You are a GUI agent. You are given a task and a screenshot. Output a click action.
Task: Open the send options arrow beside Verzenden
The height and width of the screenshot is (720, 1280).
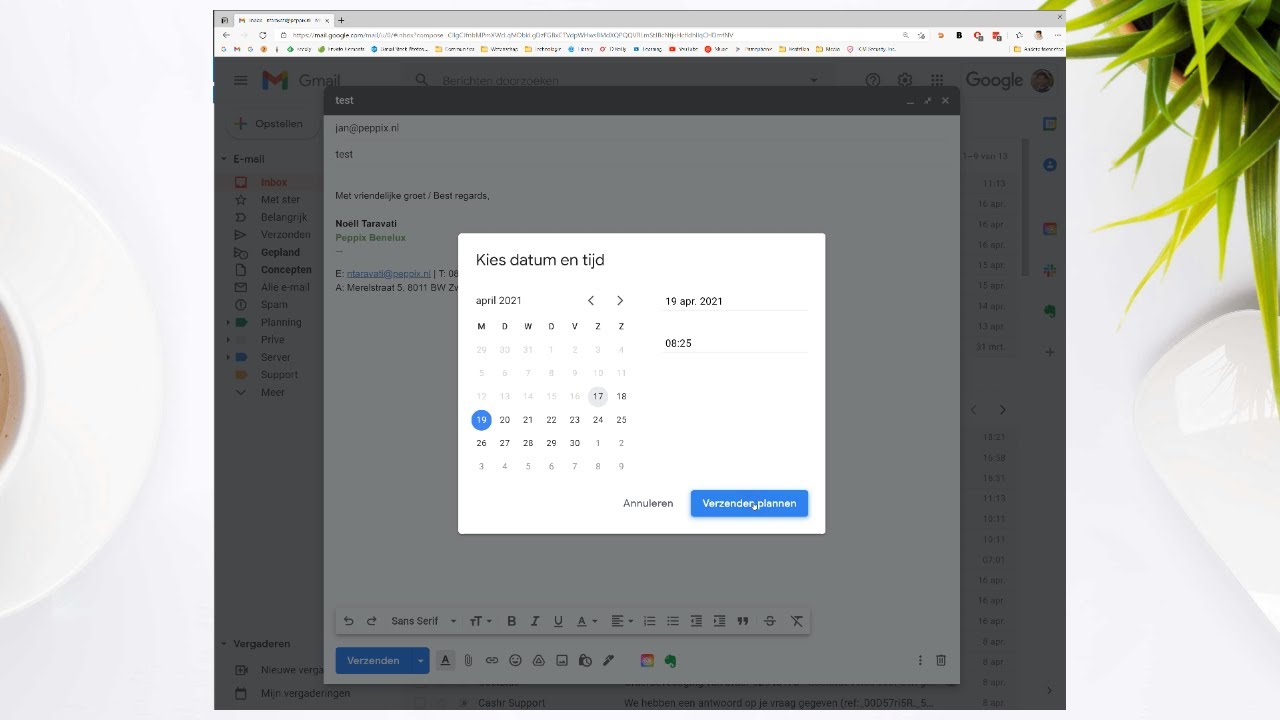tap(421, 660)
